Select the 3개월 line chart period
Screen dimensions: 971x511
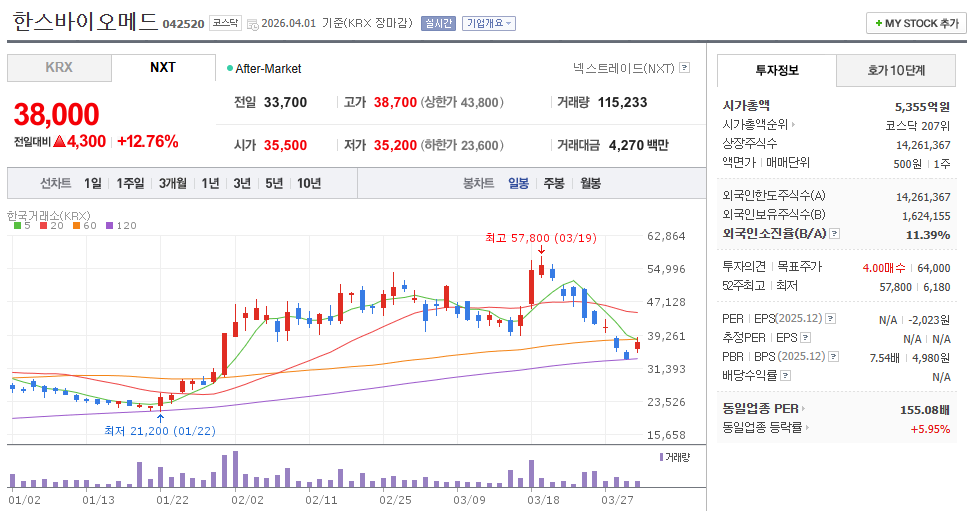coord(173,183)
